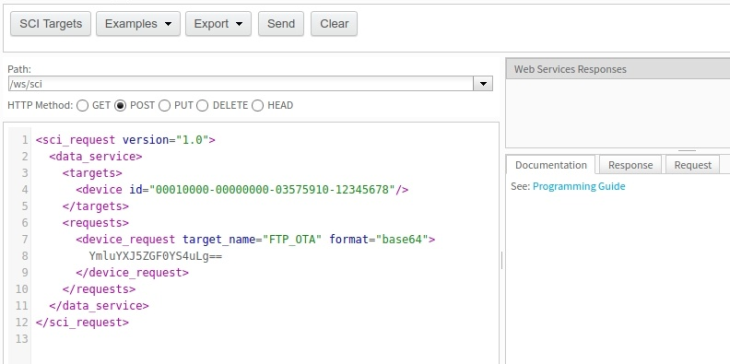The width and height of the screenshot is (730, 364).
Task: Click the closing sci_request tag on line 12
Action: click(x=82, y=323)
